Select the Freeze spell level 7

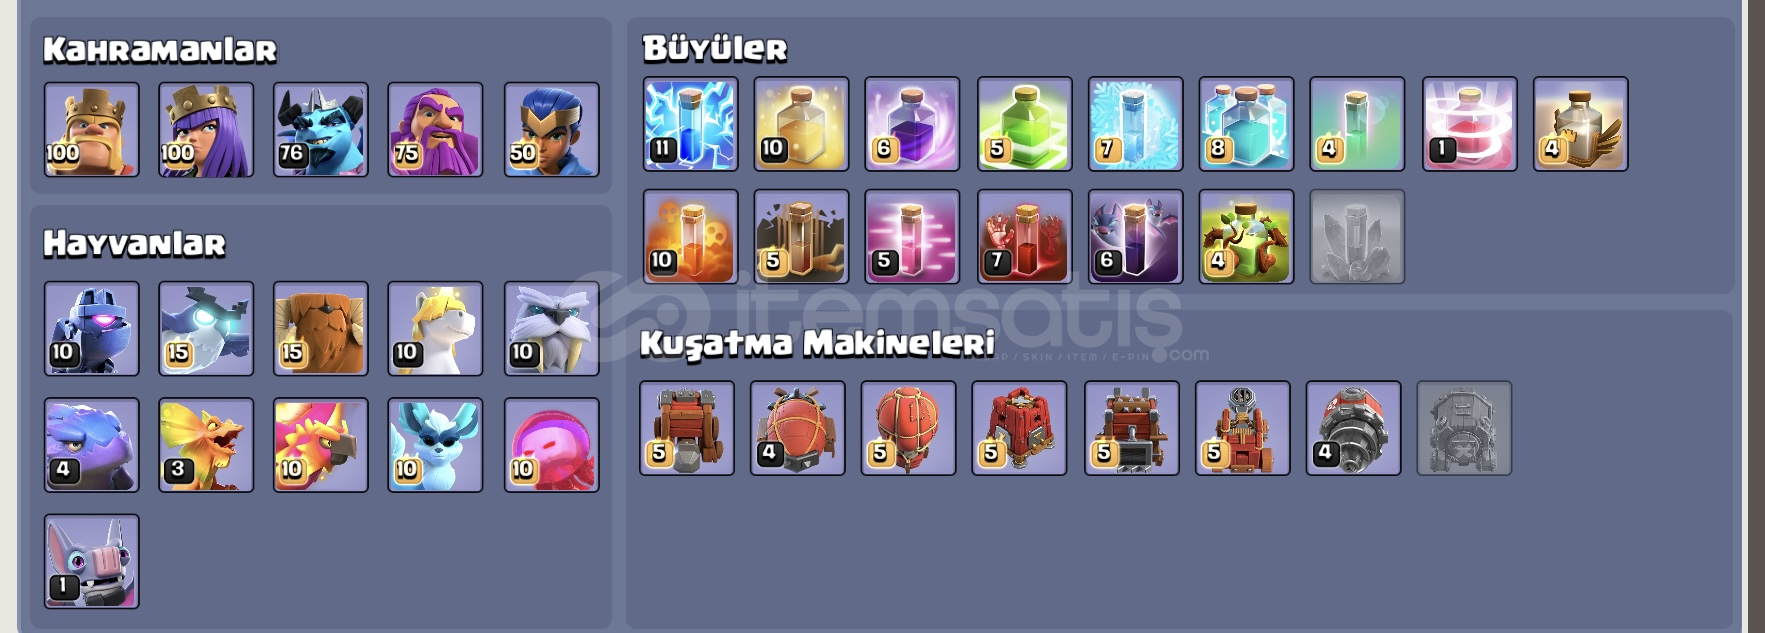coord(1135,124)
